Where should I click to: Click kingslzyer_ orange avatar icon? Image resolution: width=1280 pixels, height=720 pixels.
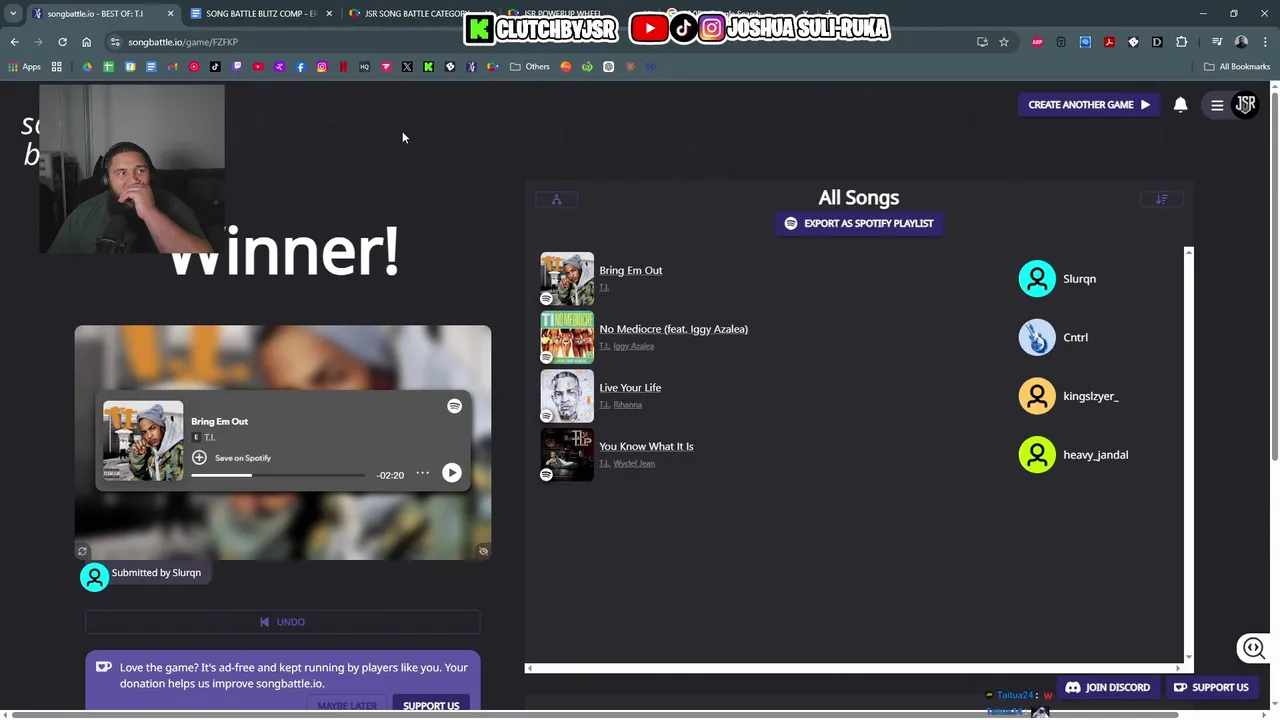pos(1037,396)
